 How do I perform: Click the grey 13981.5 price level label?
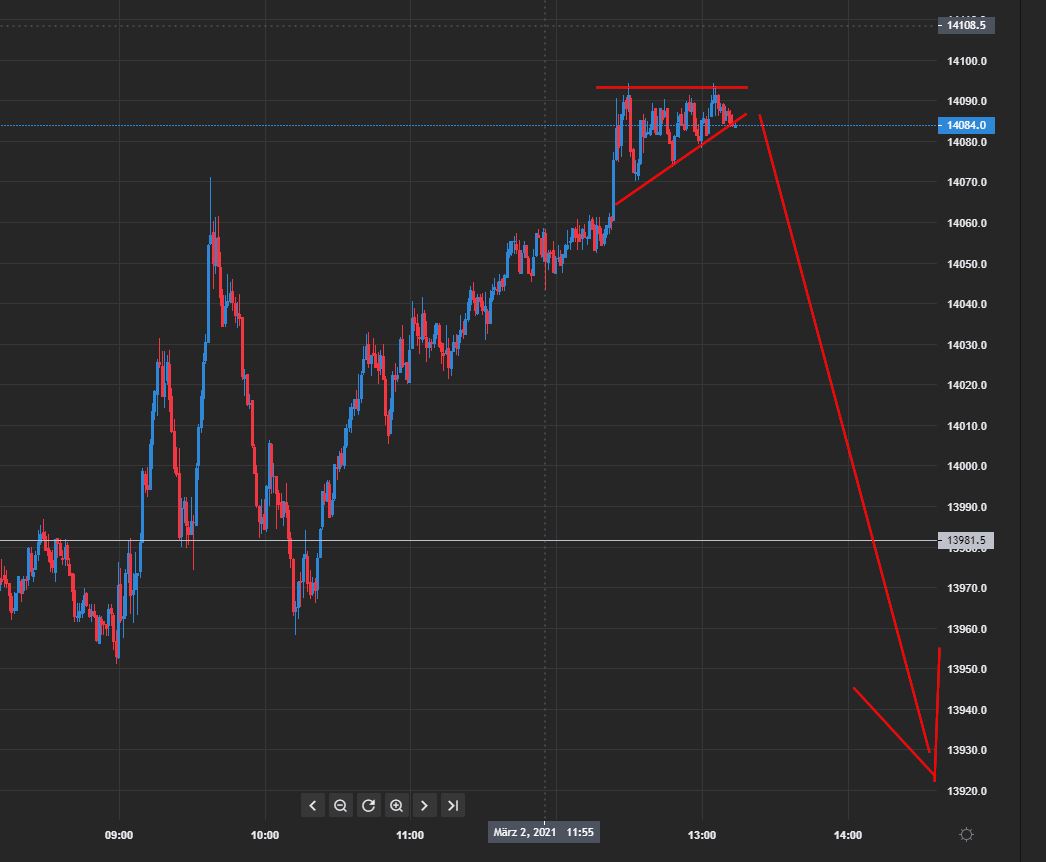point(964,539)
